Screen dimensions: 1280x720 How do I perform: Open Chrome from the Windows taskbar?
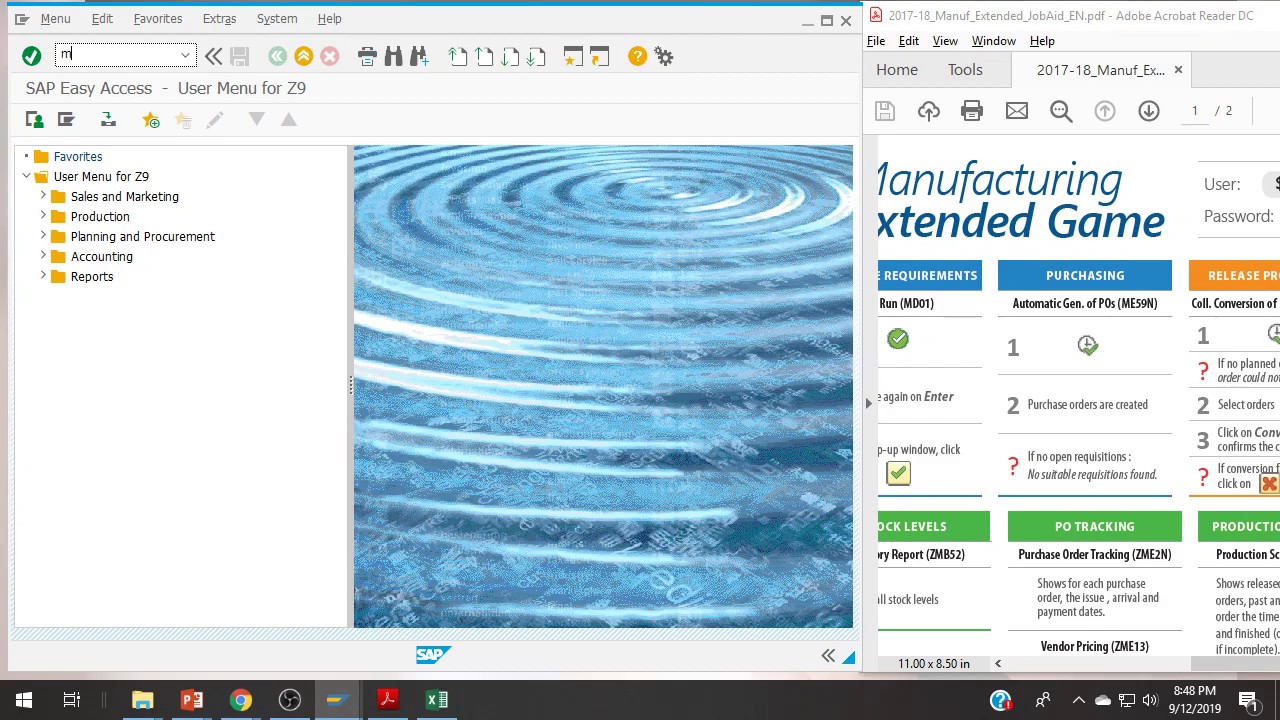(241, 700)
